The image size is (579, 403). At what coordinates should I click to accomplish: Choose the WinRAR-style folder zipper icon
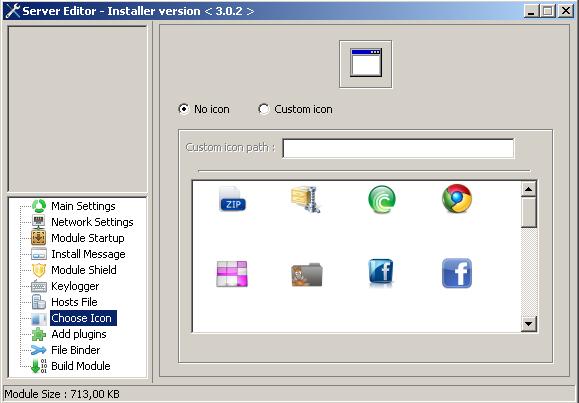click(305, 199)
